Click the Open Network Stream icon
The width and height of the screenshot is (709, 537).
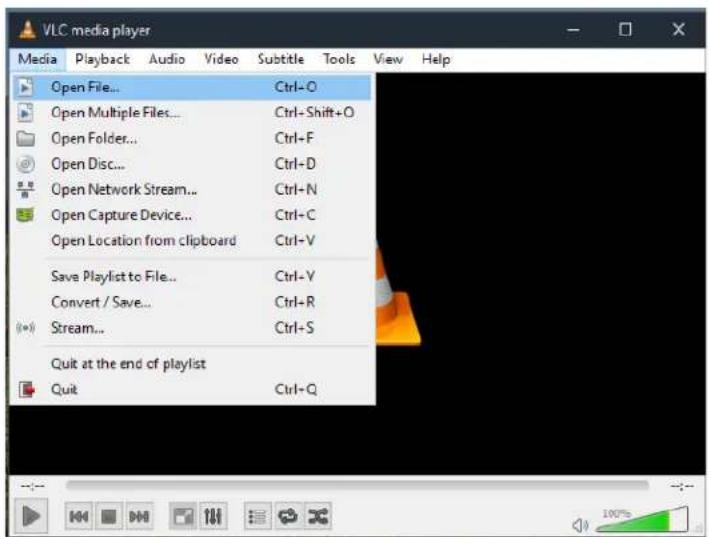coord(25,189)
